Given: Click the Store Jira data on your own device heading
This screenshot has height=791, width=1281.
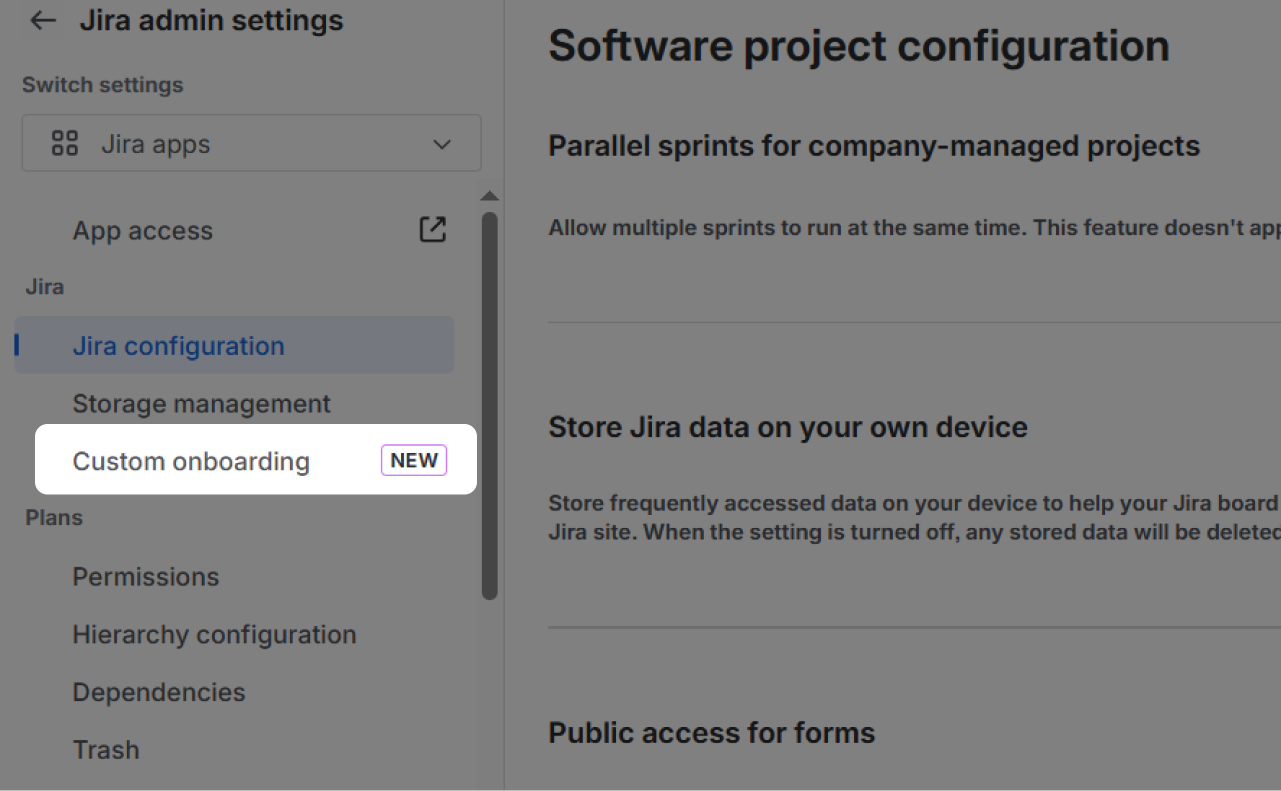Looking at the screenshot, I should [x=788, y=428].
